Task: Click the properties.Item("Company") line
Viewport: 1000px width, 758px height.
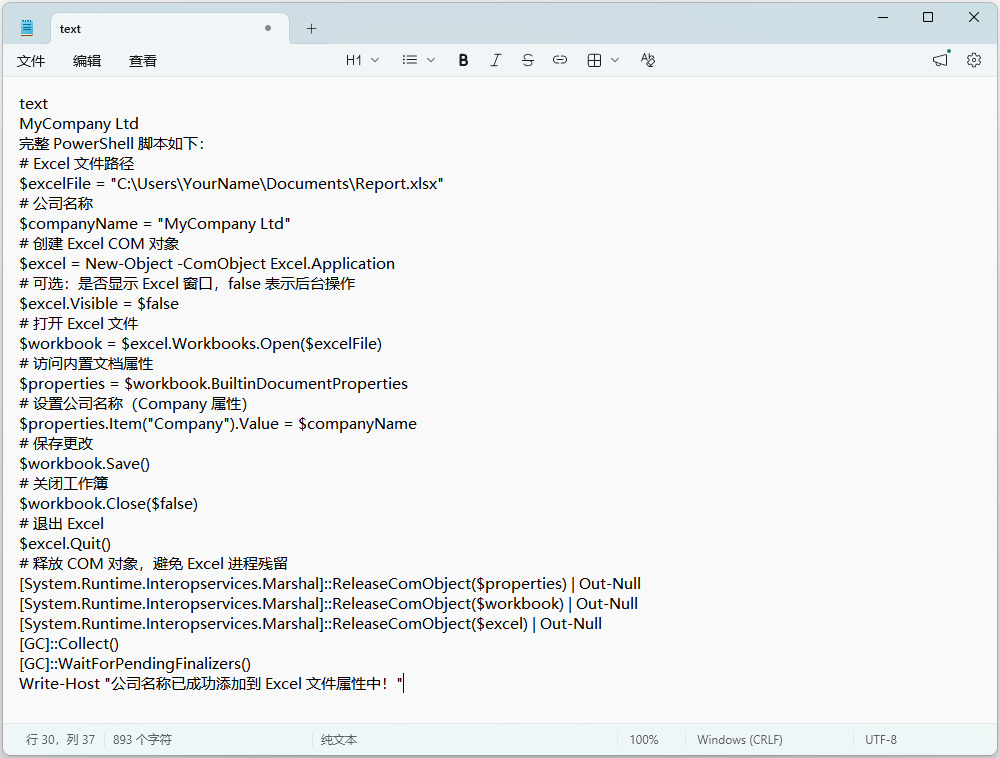Action: [x=218, y=423]
